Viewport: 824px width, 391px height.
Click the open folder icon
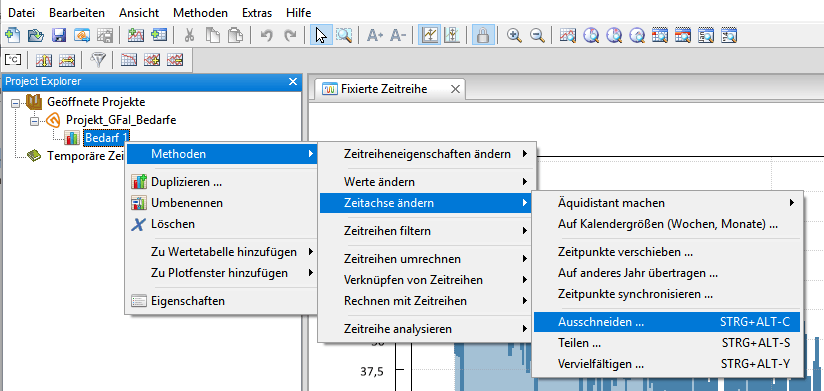35,35
